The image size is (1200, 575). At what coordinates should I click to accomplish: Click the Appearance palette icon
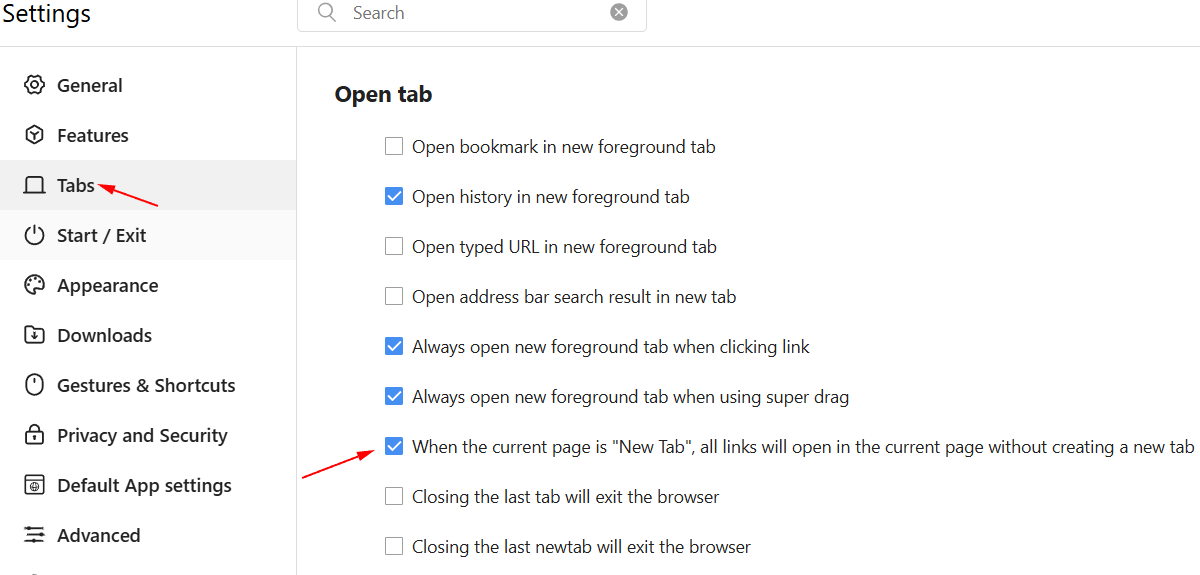click(x=35, y=285)
